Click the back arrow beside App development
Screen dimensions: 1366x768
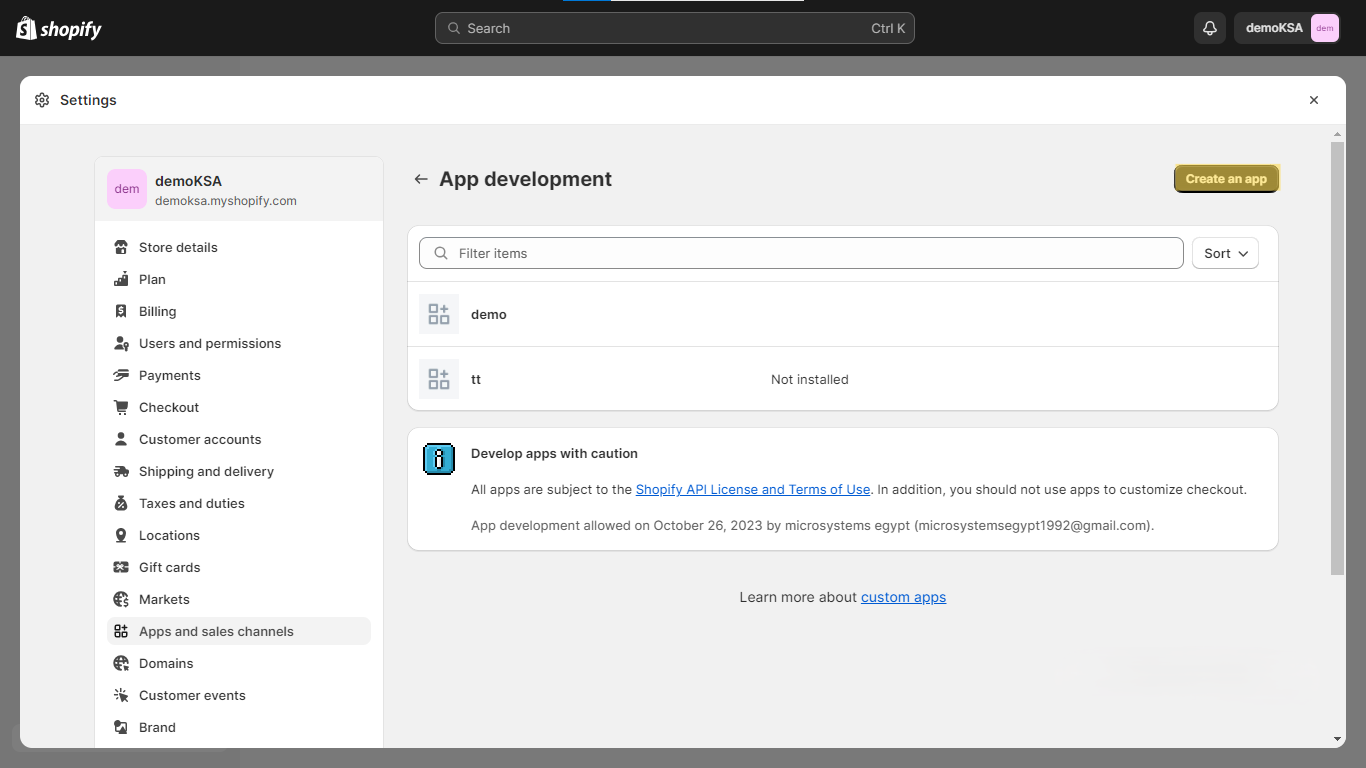(421, 179)
